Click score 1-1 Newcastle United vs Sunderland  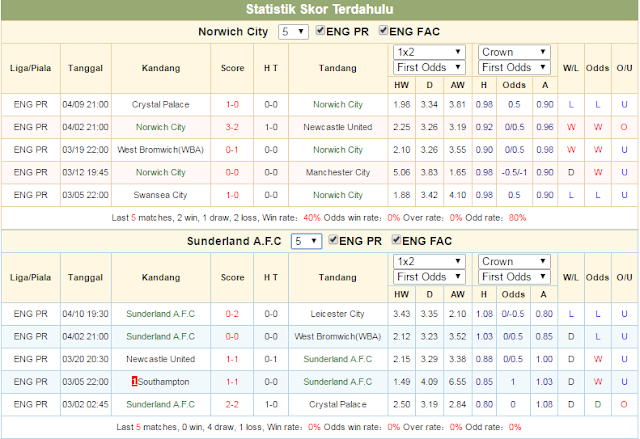[x=232, y=359]
